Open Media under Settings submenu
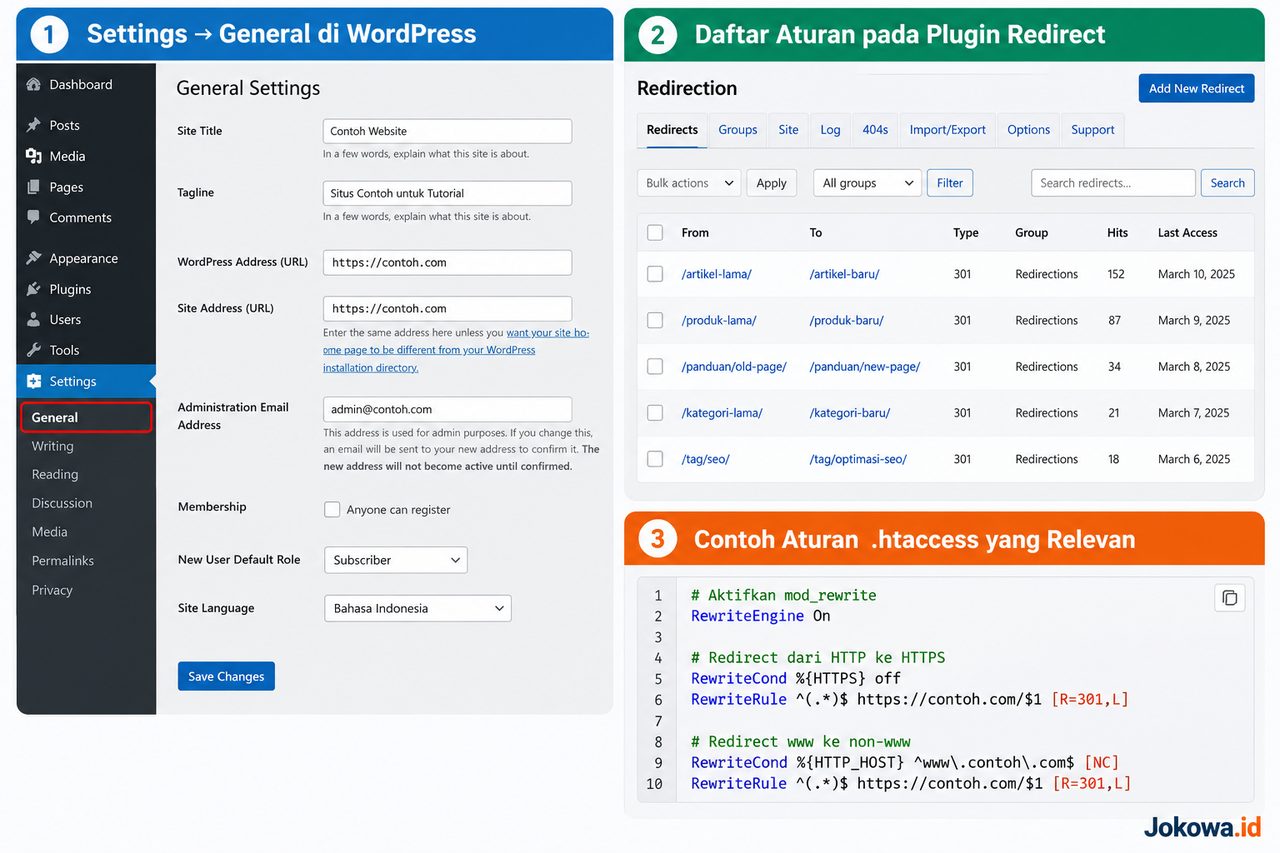The width and height of the screenshot is (1280, 853). click(x=50, y=532)
